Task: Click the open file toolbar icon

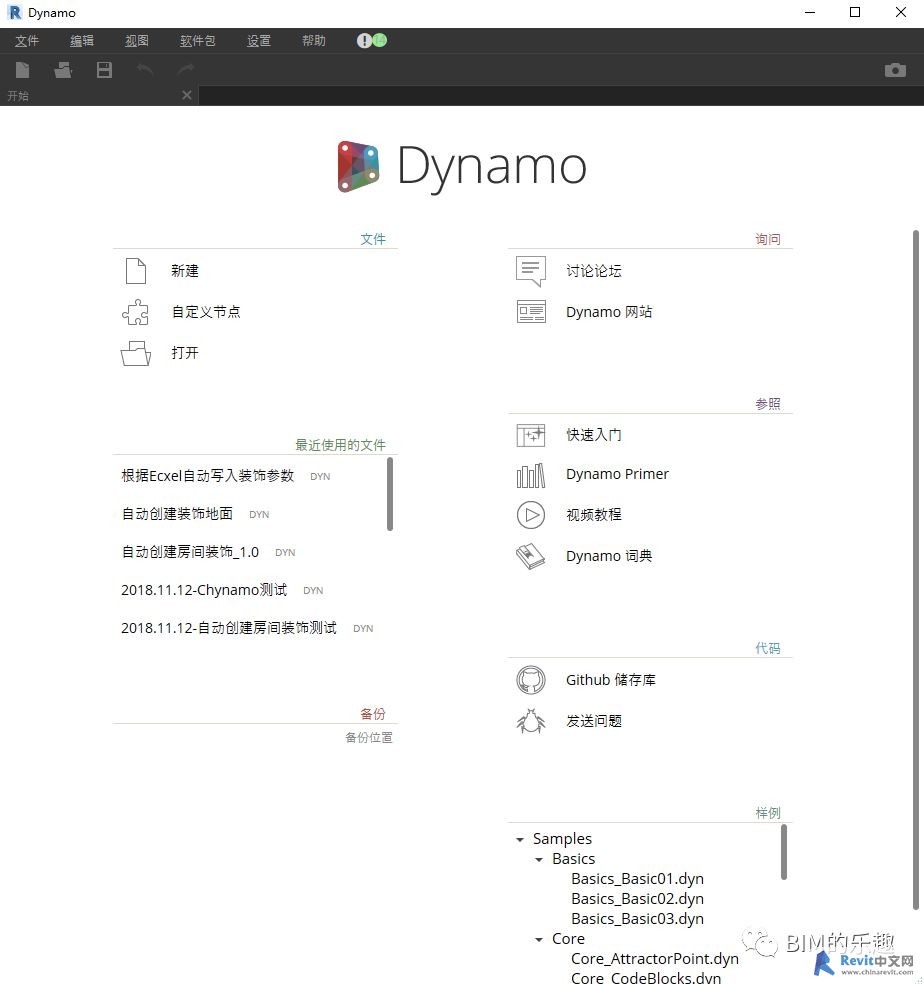Action: coord(63,70)
